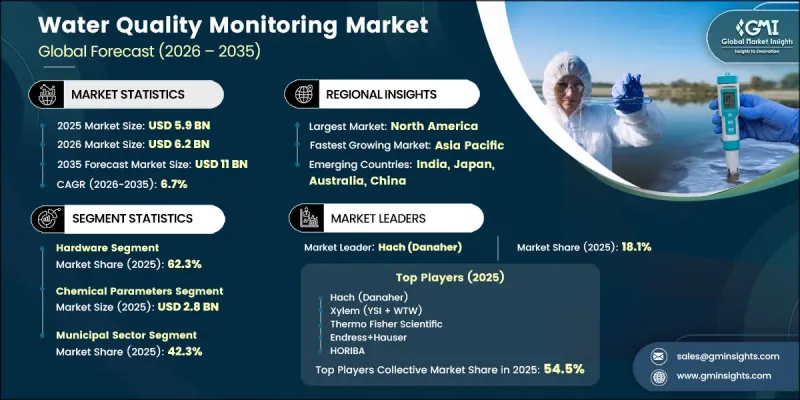Click the Global Forecast (2026 – 2035) subtitle
The width and height of the screenshot is (800, 400).
149,52
